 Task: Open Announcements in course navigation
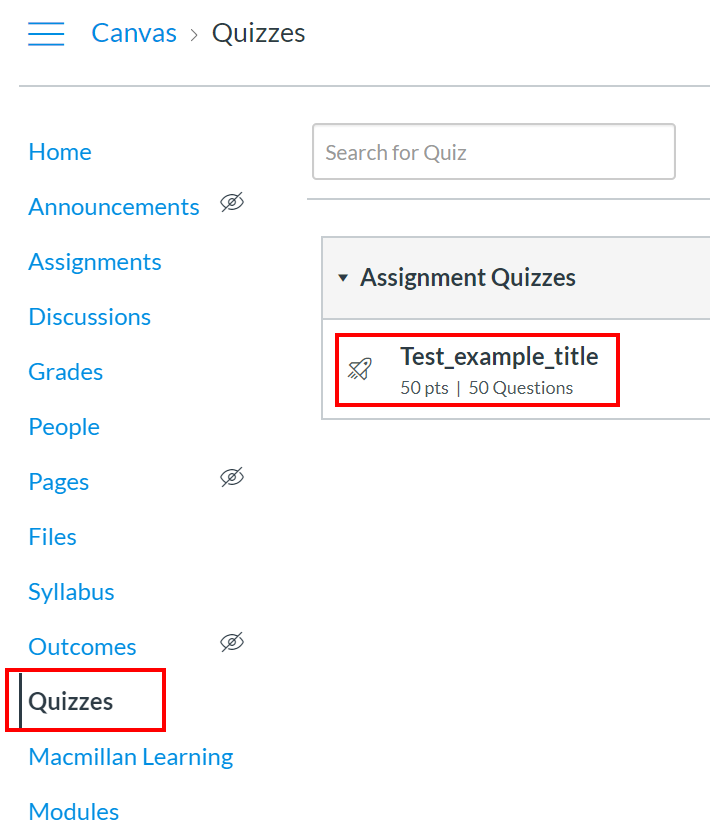114,207
